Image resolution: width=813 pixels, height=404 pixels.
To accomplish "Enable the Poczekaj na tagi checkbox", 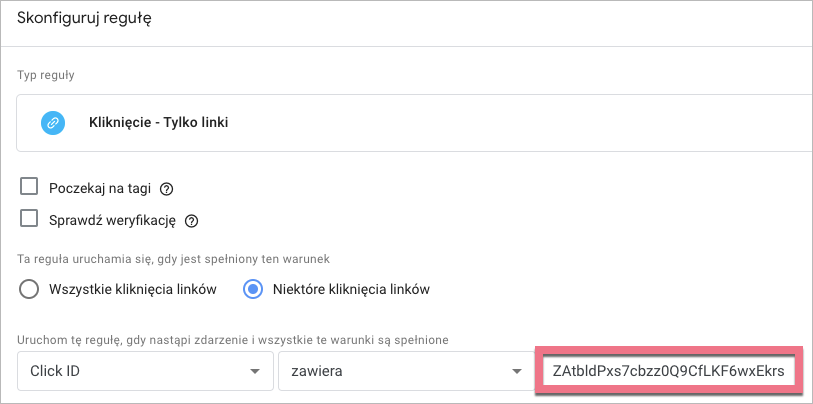I will pyautogui.click(x=29, y=187).
